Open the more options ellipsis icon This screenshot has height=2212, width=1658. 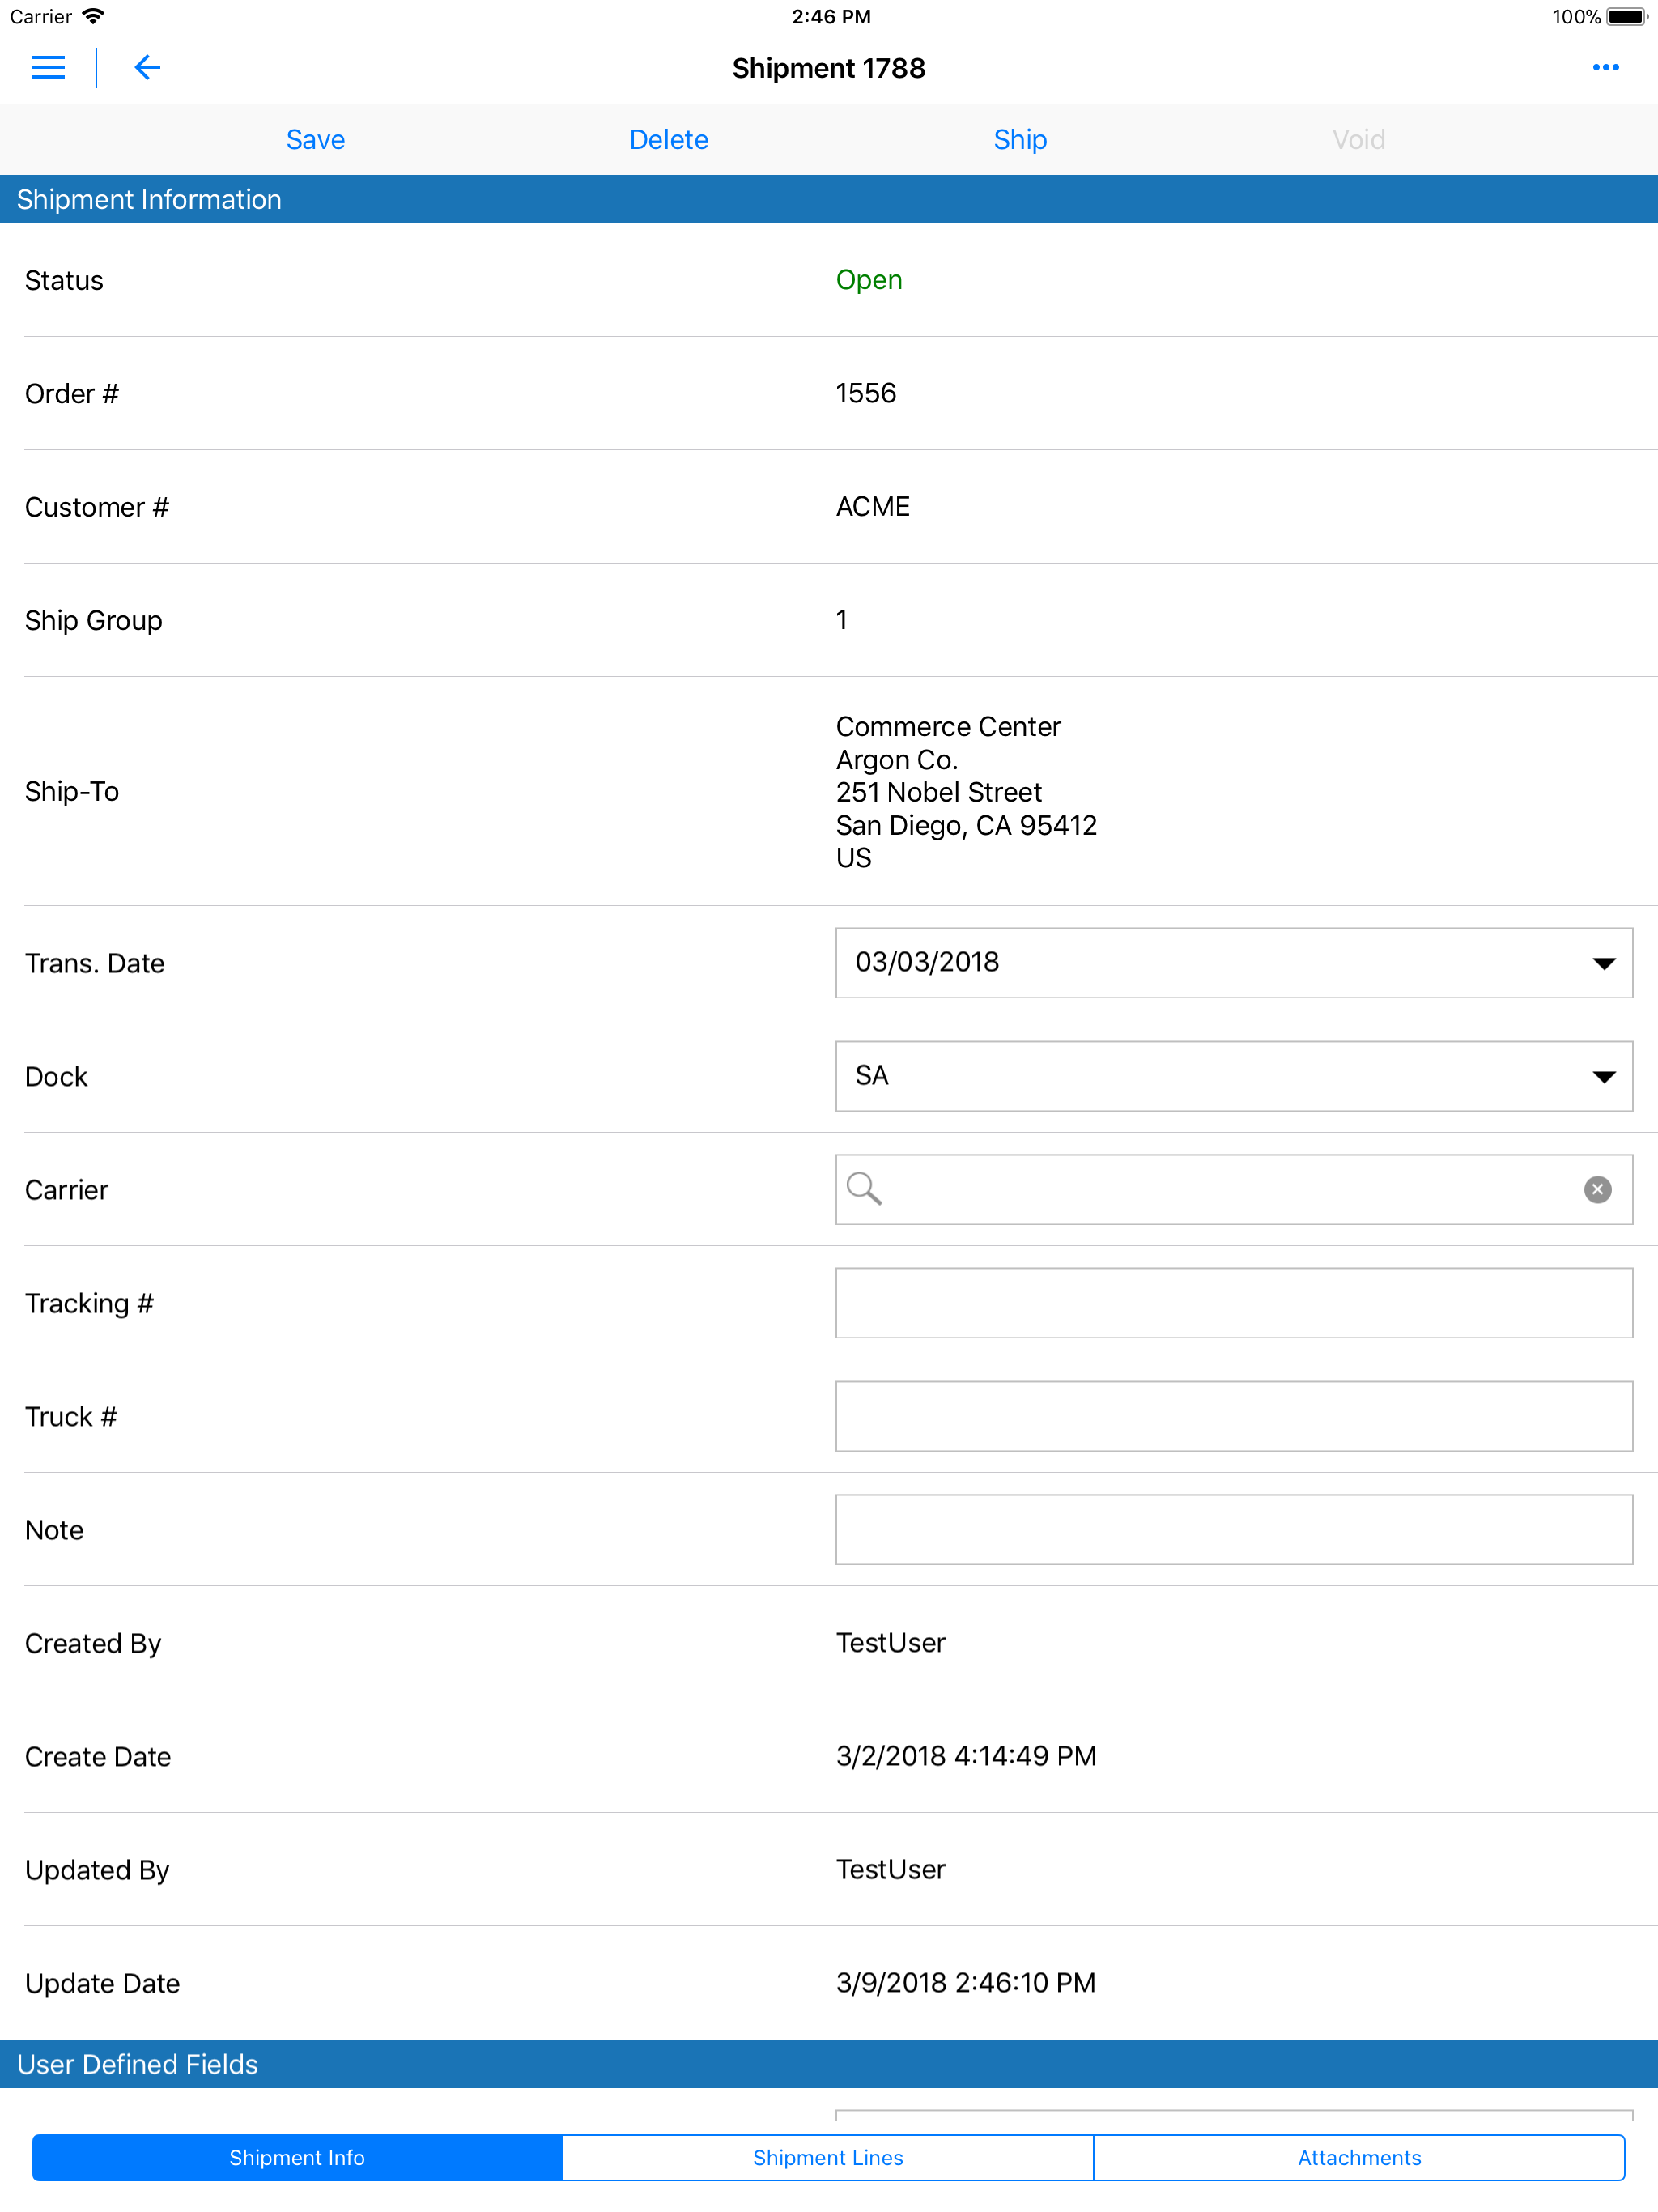coord(1605,68)
